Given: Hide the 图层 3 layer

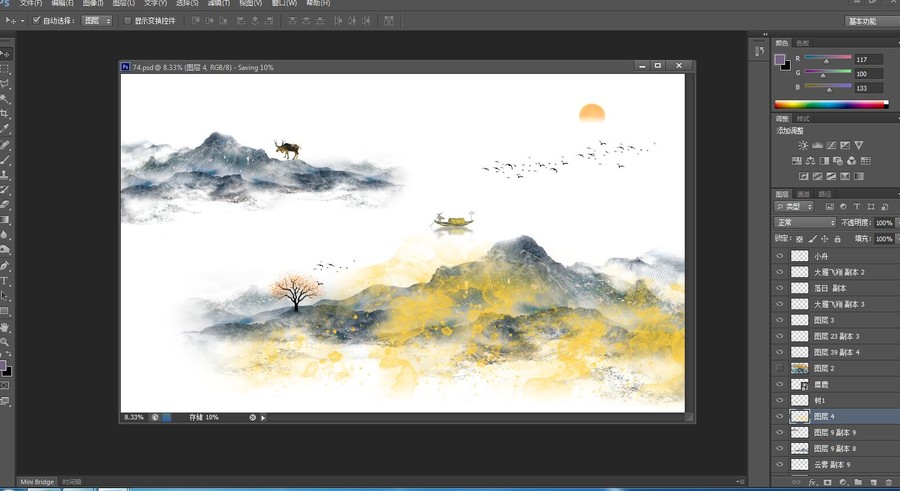Looking at the screenshot, I should pyautogui.click(x=779, y=320).
